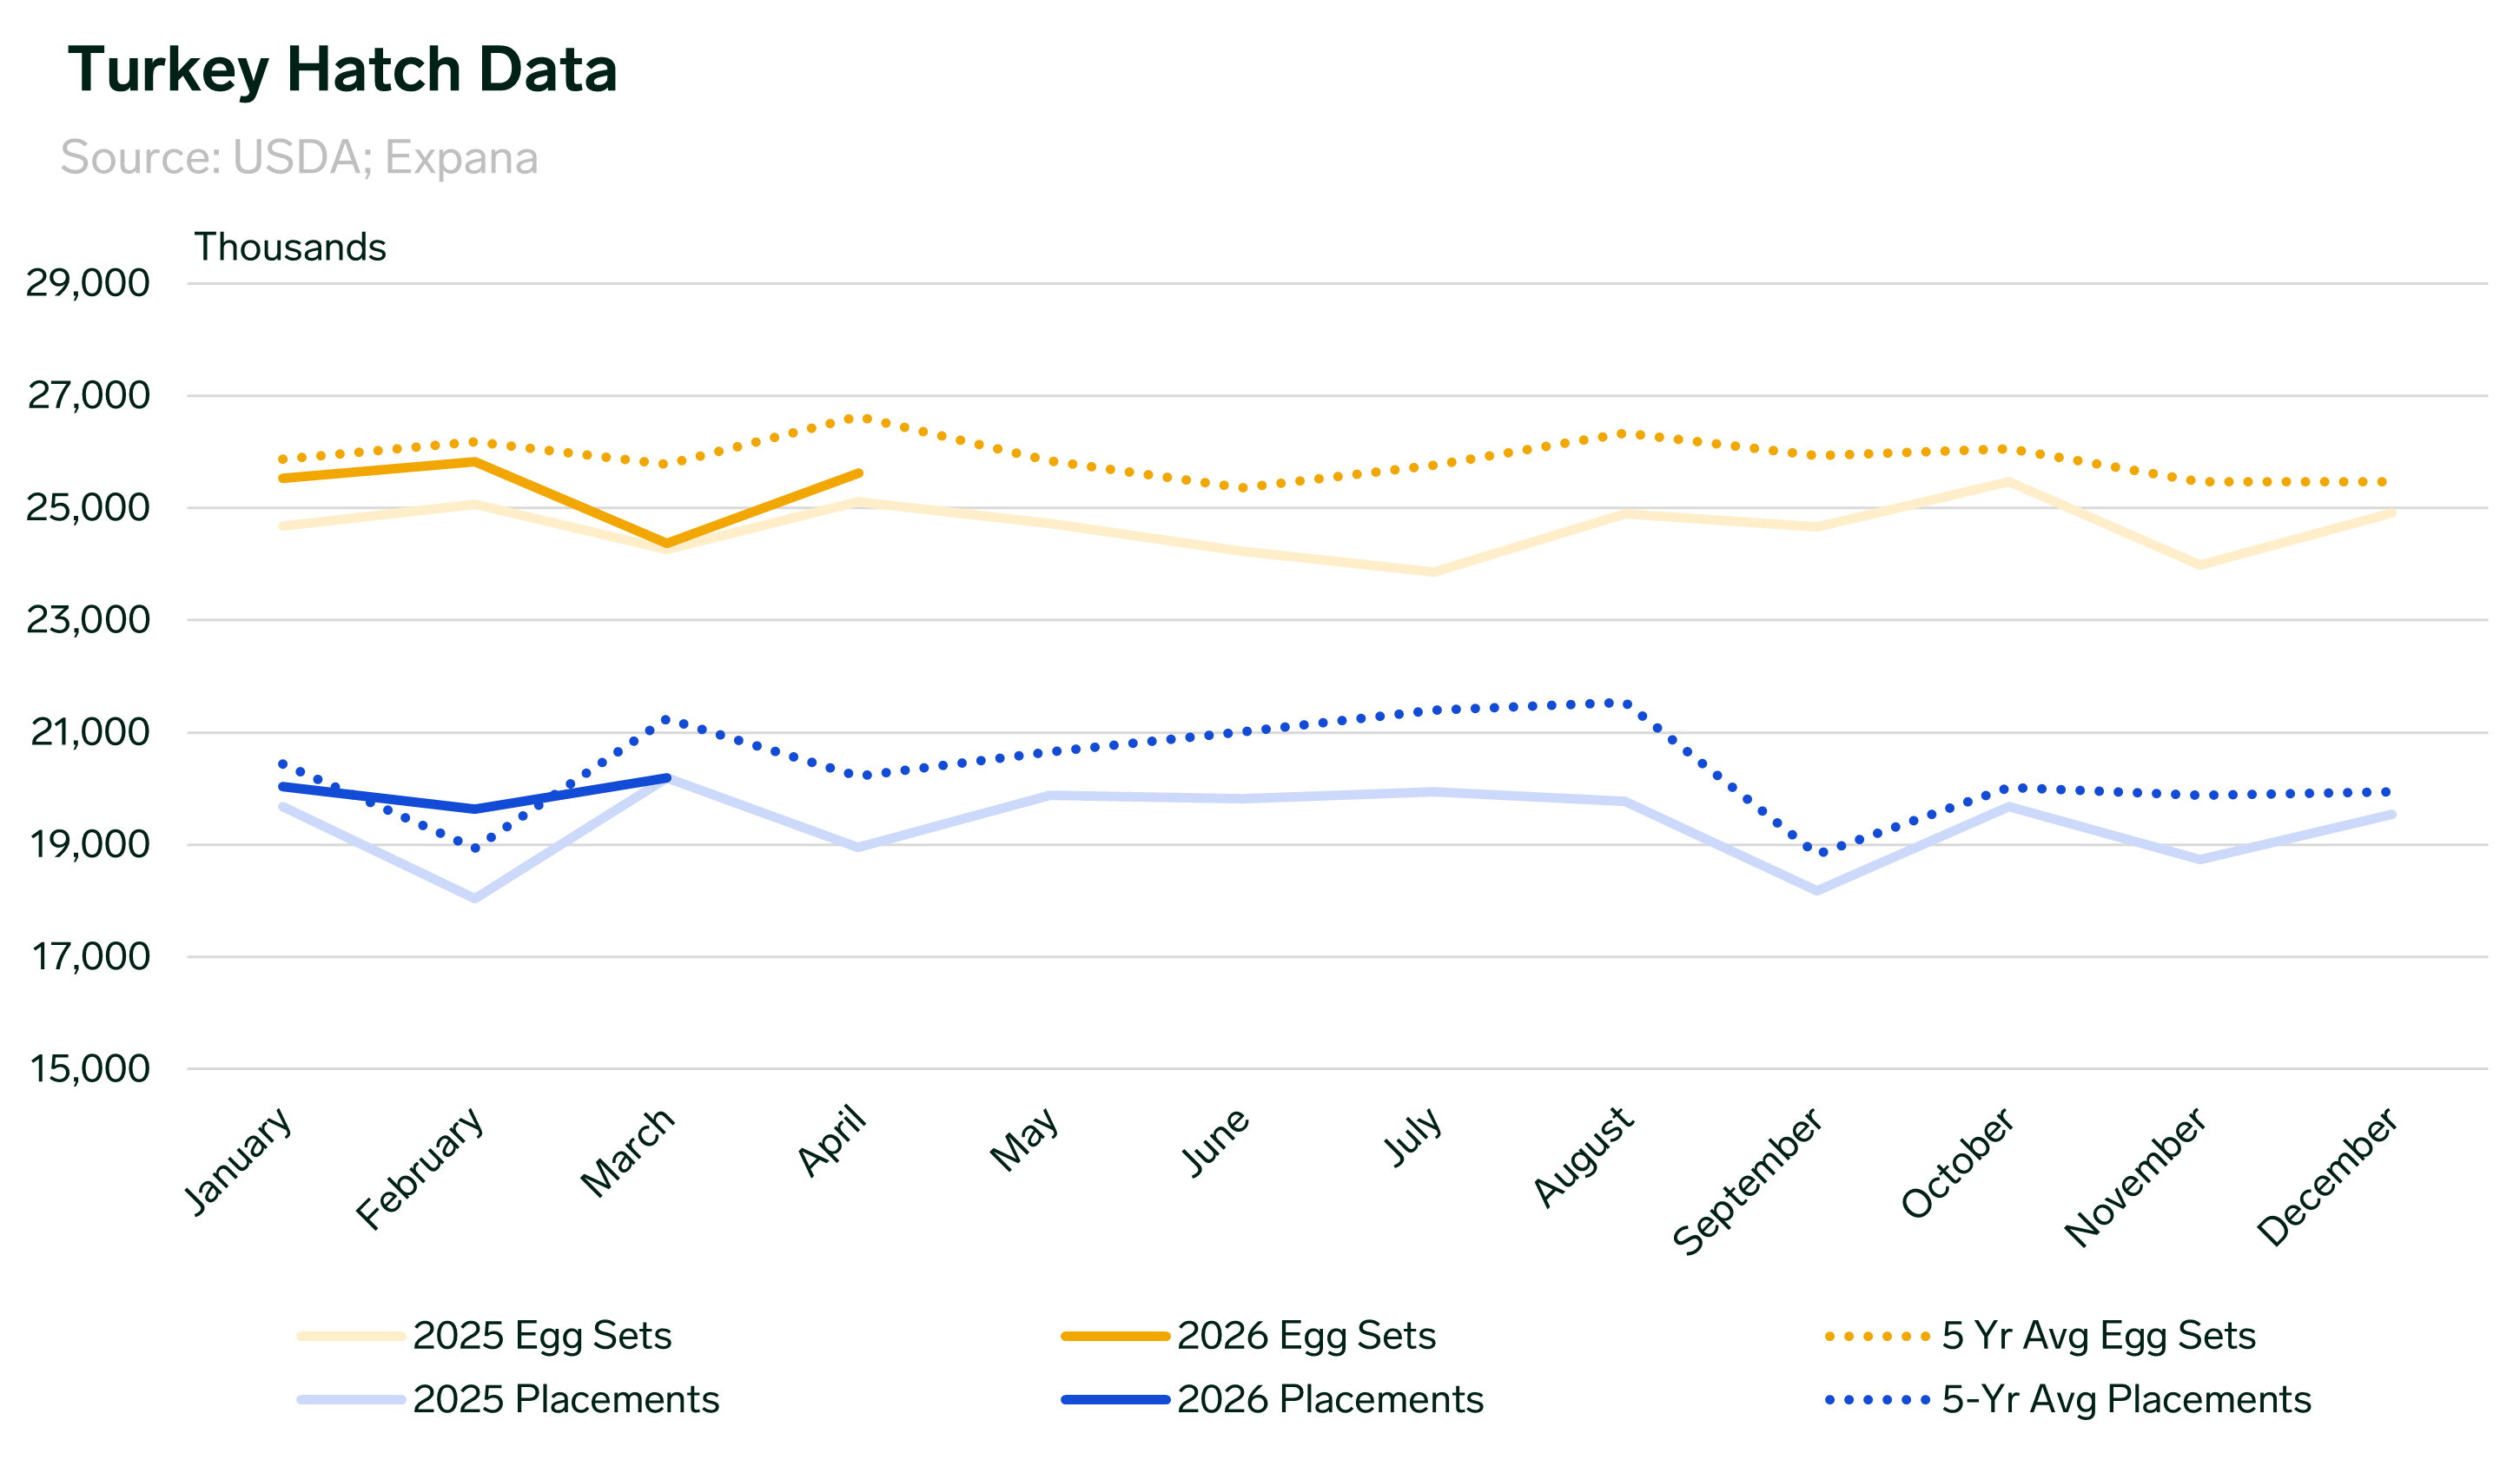Image resolution: width=2520 pixels, height=1460 pixels.
Task: Click 2026 Egg Sets line's April endpoint
Action: [859, 473]
